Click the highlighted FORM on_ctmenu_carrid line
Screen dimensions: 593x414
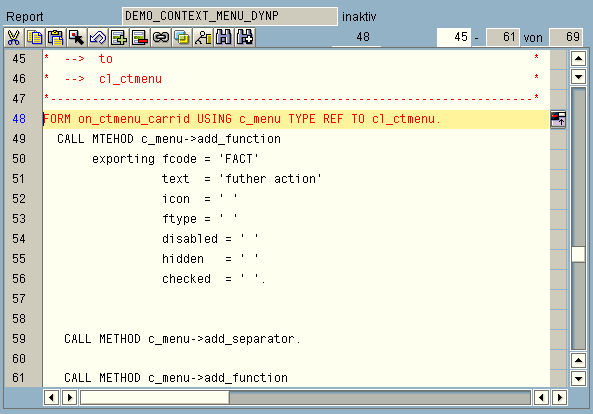tap(296, 119)
